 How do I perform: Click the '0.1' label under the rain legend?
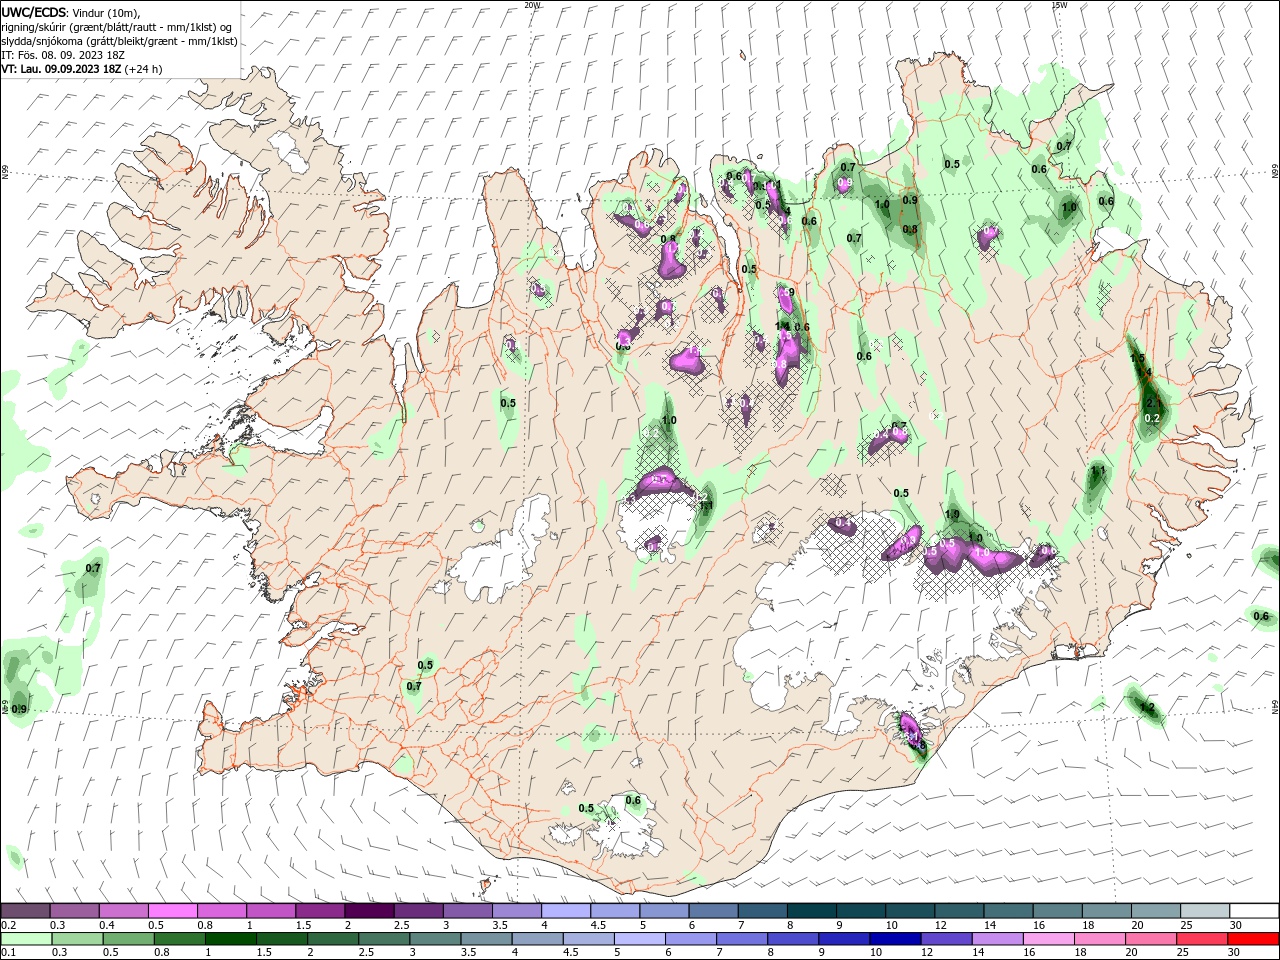coord(9,953)
